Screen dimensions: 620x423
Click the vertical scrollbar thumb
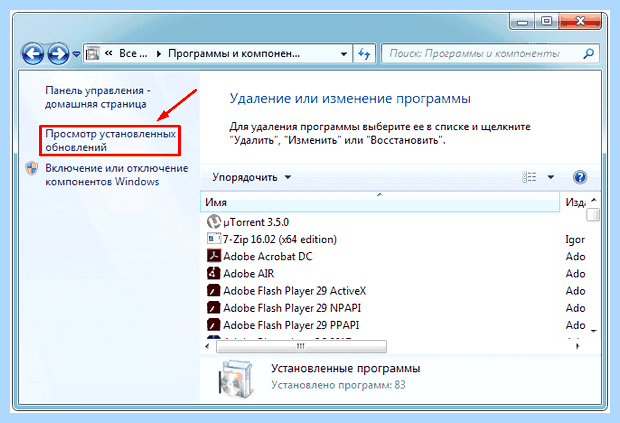click(x=593, y=215)
